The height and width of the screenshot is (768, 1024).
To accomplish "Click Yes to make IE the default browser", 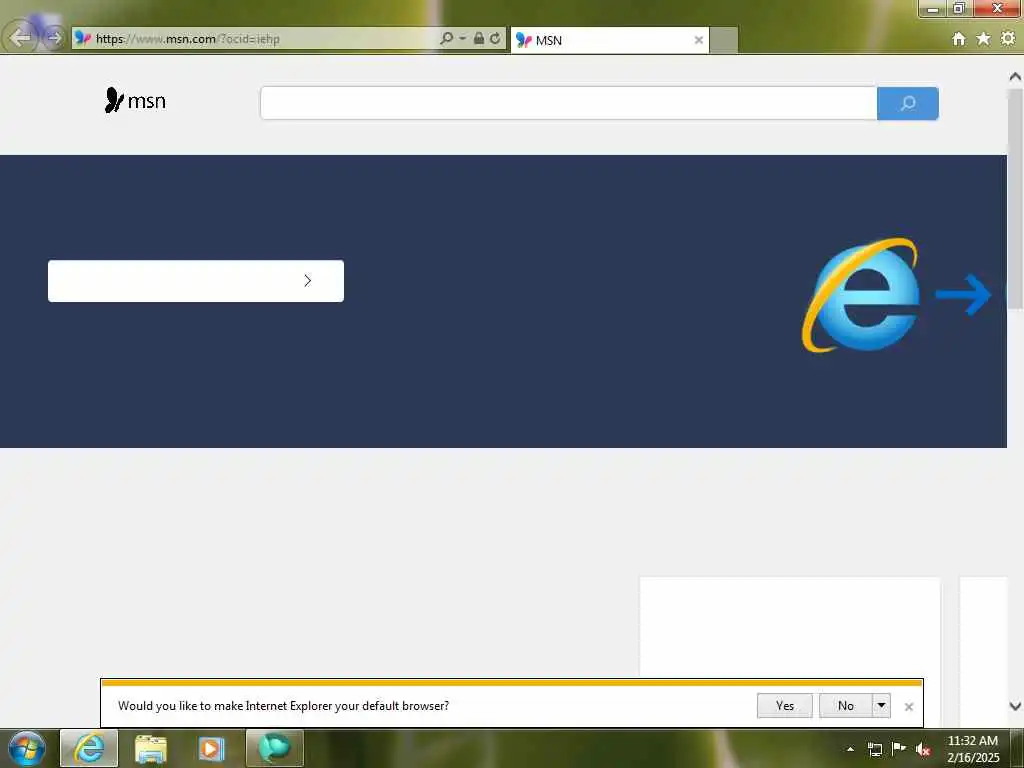I will click(784, 705).
